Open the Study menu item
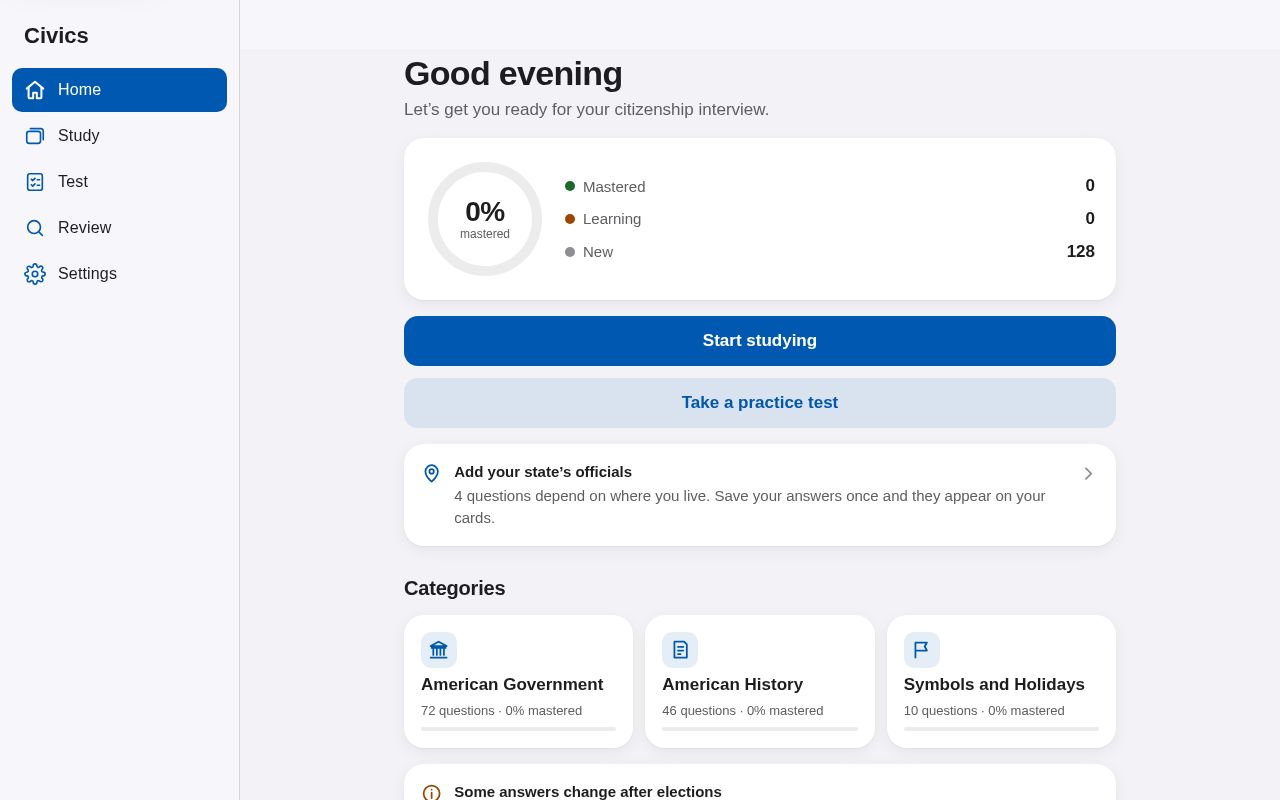Screen dimensions: 1280x800 pyautogui.click(x=119, y=136)
